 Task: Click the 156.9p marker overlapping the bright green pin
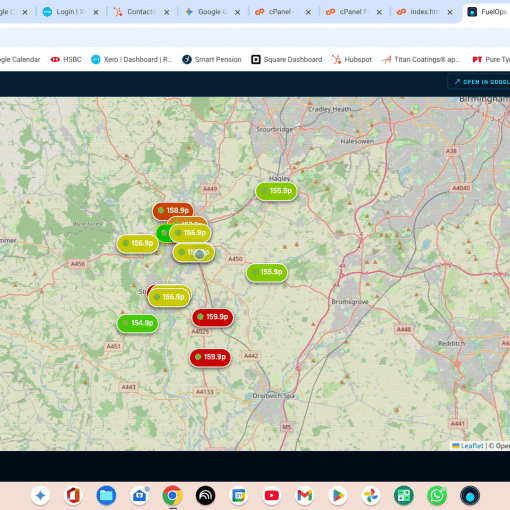click(190, 233)
